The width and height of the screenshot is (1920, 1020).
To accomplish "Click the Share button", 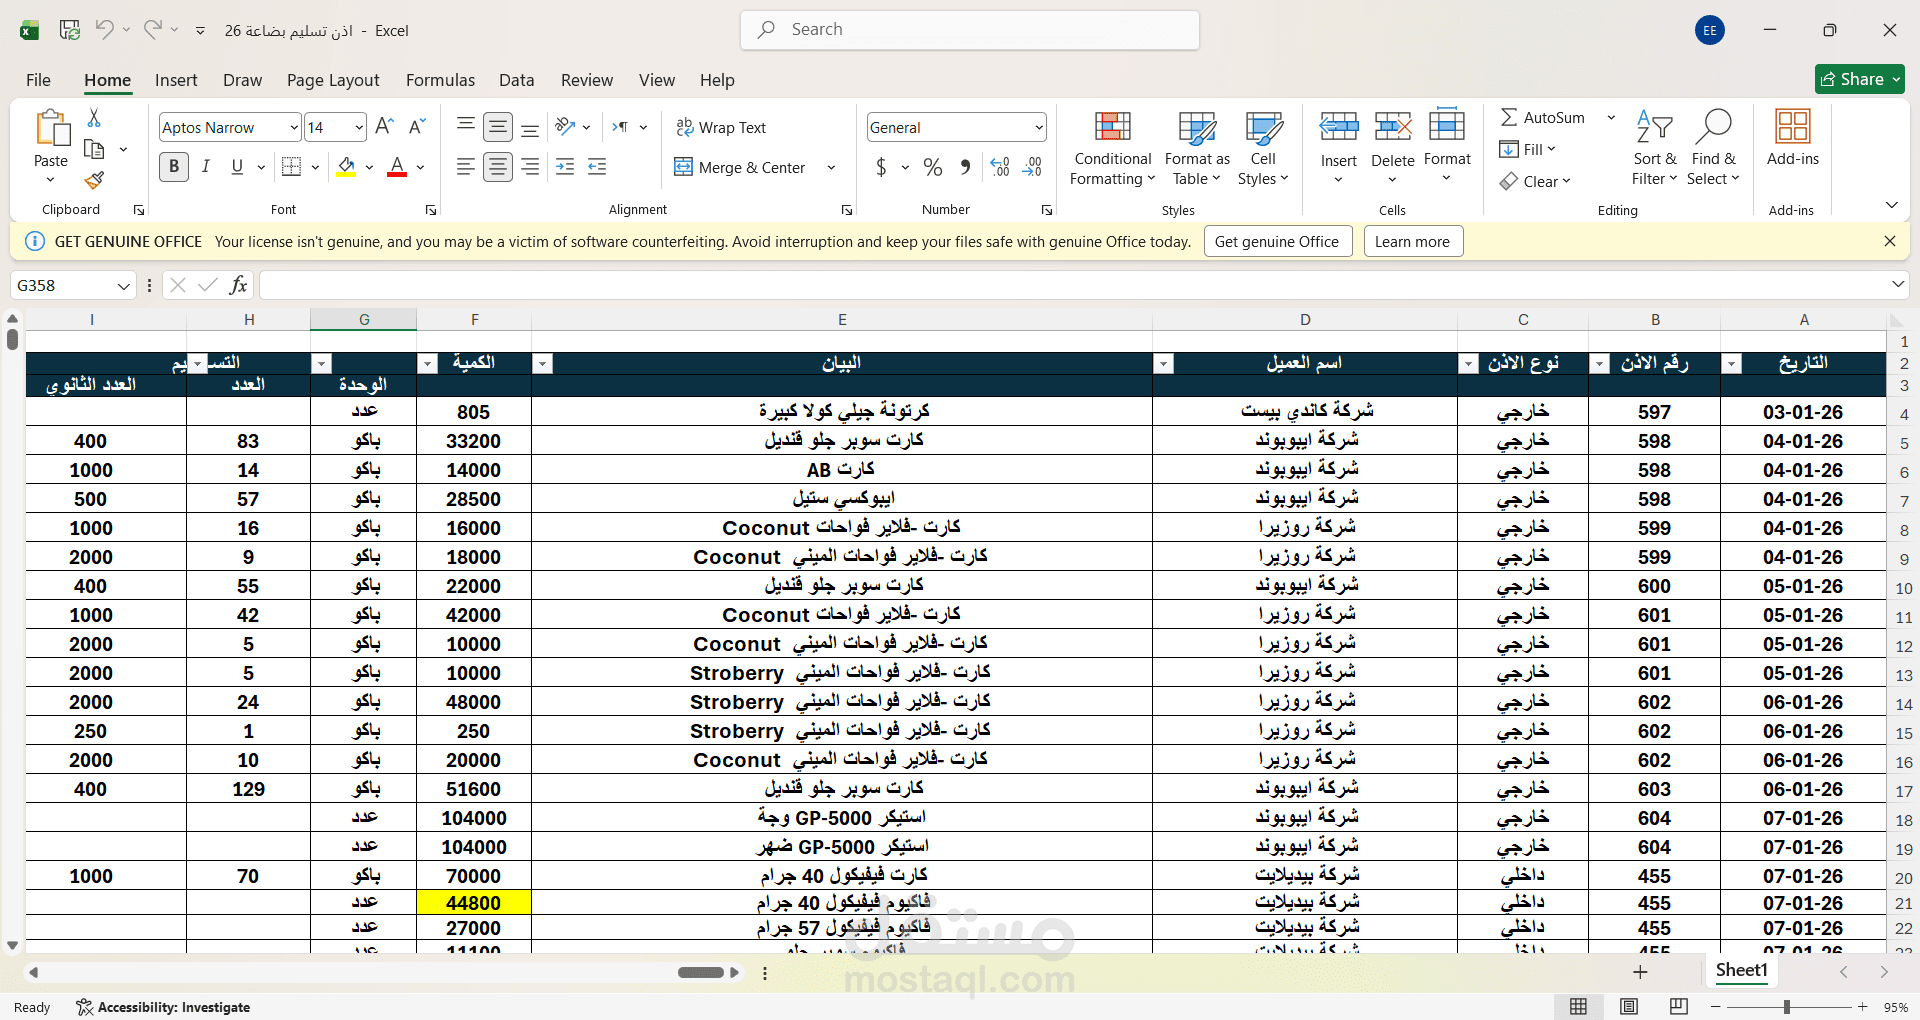I will pyautogui.click(x=1860, y=79).
